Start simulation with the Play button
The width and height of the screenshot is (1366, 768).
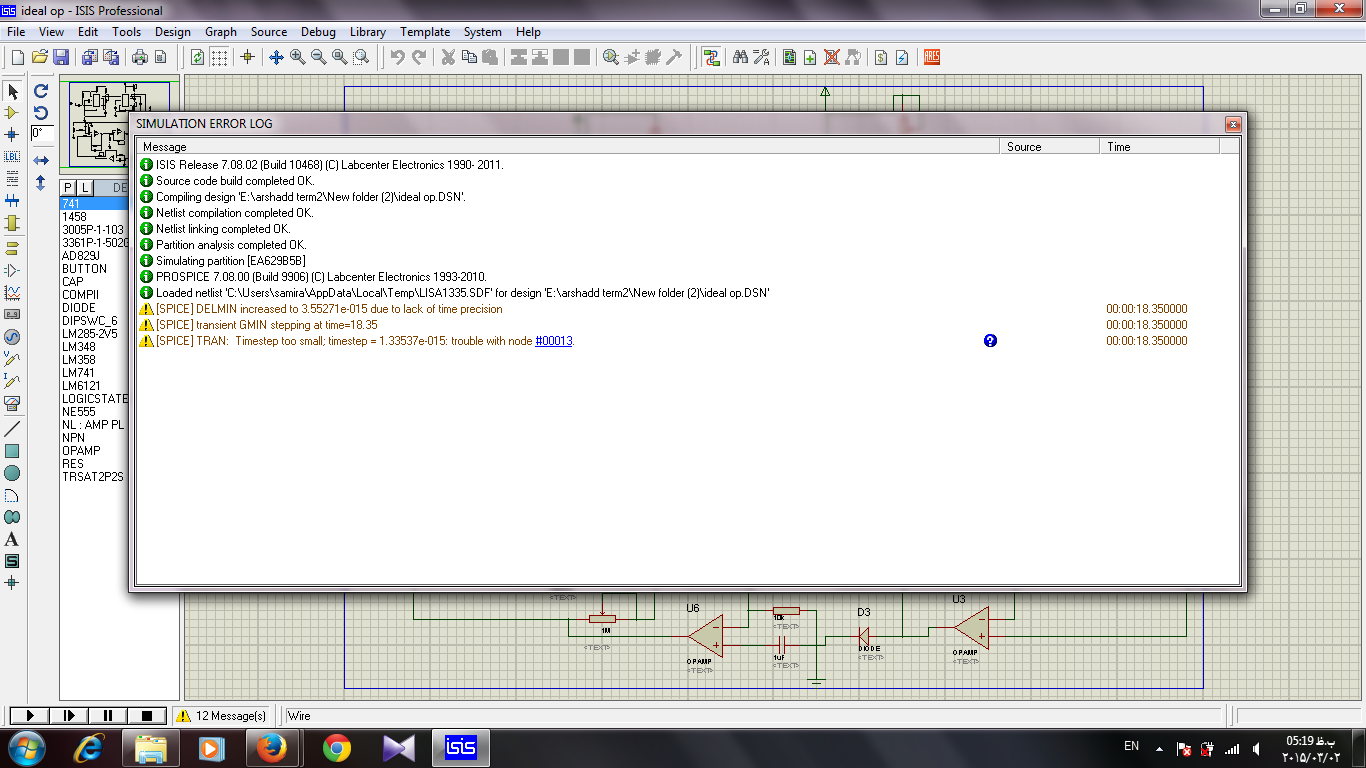[x=29, y=715]
